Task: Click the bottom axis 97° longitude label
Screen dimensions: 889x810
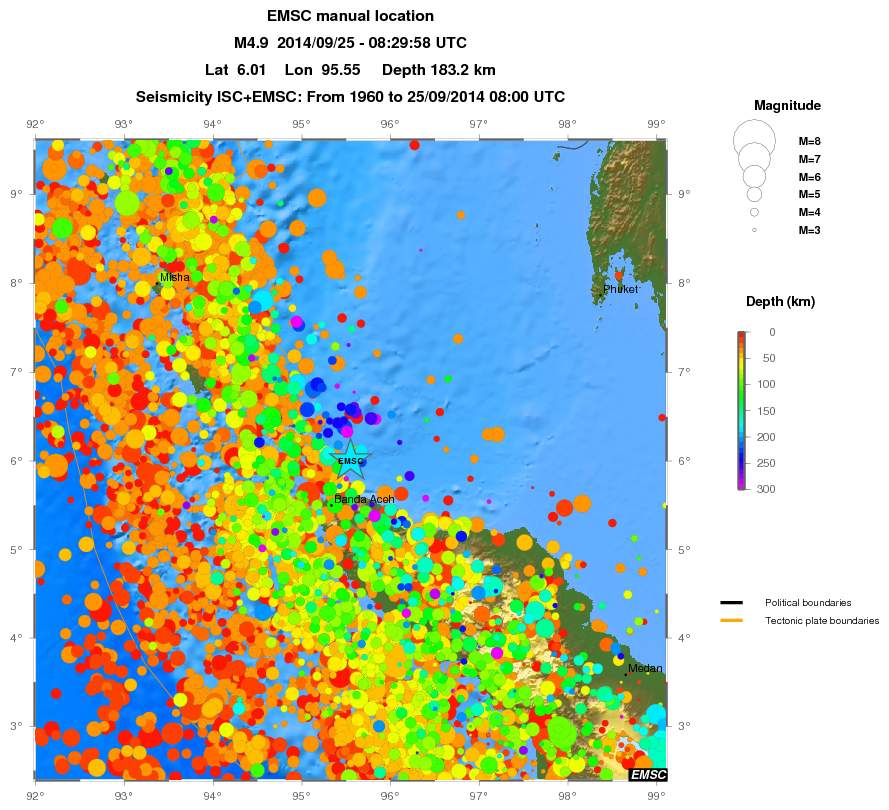Action: tap(479, 796)
